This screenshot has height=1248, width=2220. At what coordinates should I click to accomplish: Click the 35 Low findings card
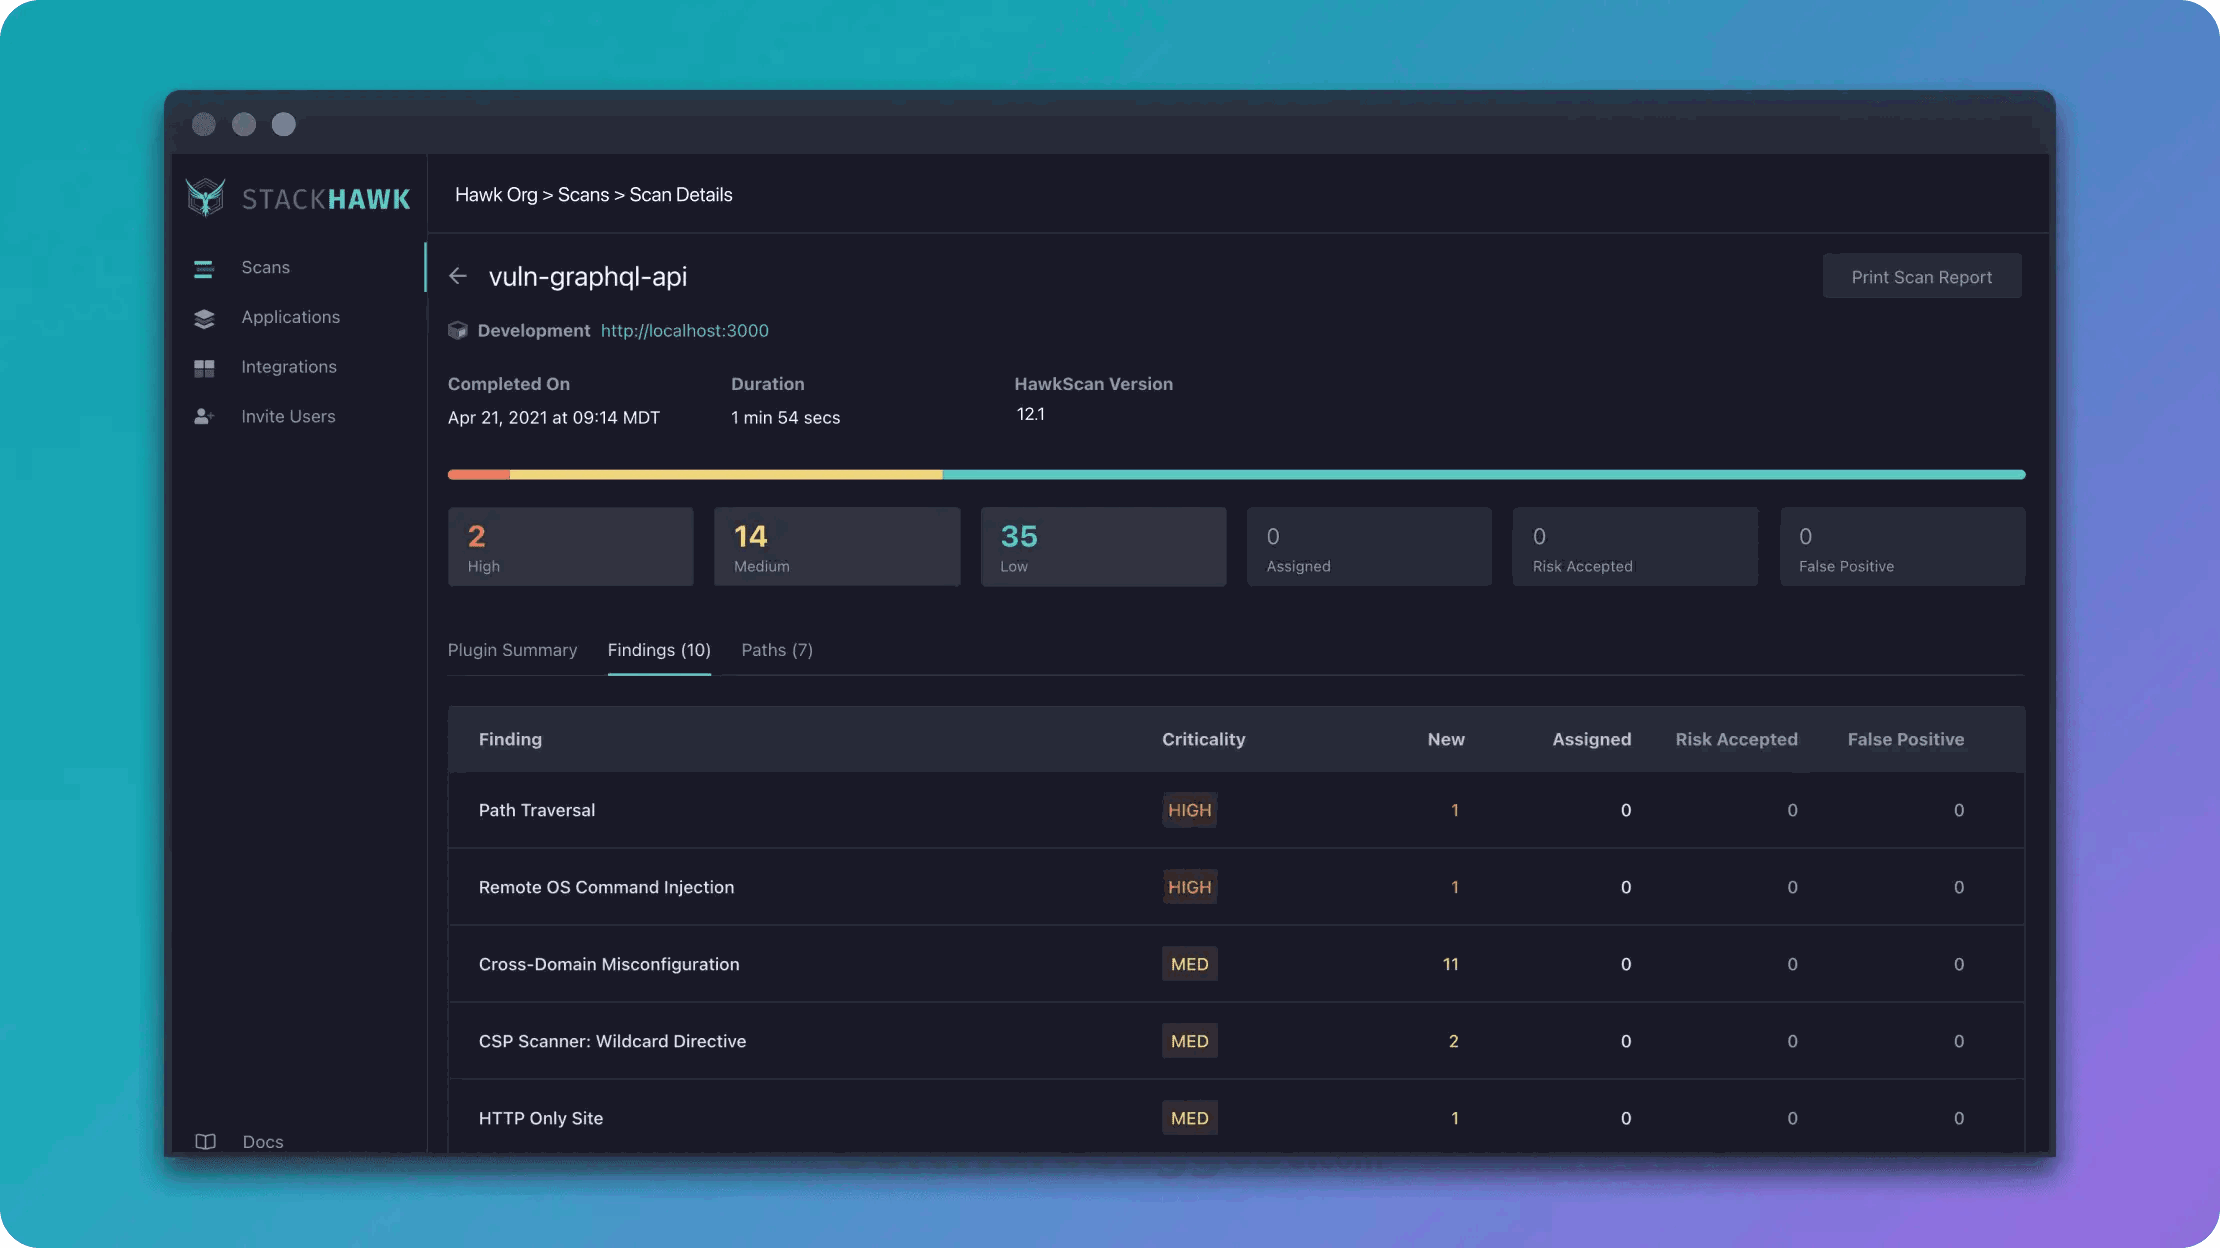pos(1103,546)
